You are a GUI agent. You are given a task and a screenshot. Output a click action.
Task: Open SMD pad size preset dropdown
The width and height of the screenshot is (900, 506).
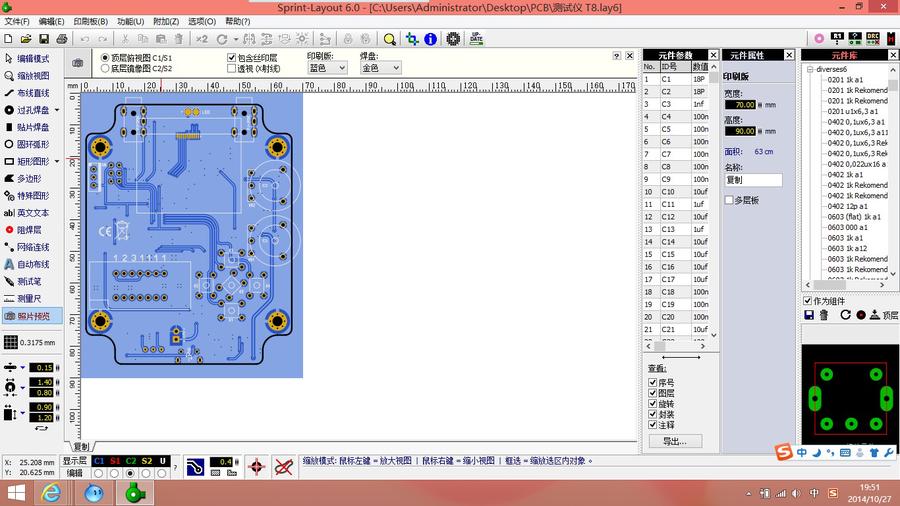(23, 412)
